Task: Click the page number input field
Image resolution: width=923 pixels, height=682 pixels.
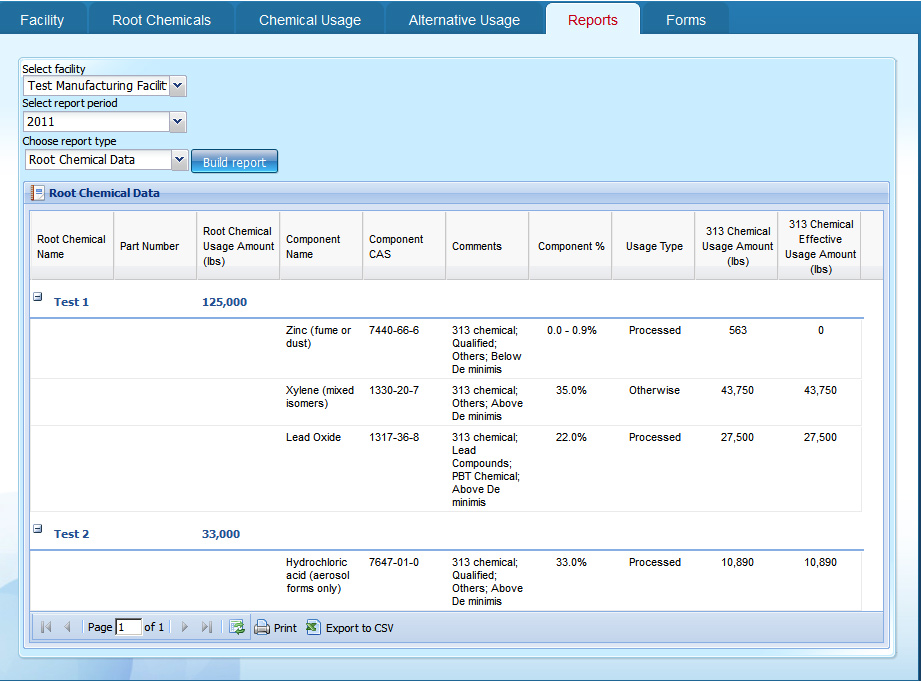Action: [x=128, y=627]
